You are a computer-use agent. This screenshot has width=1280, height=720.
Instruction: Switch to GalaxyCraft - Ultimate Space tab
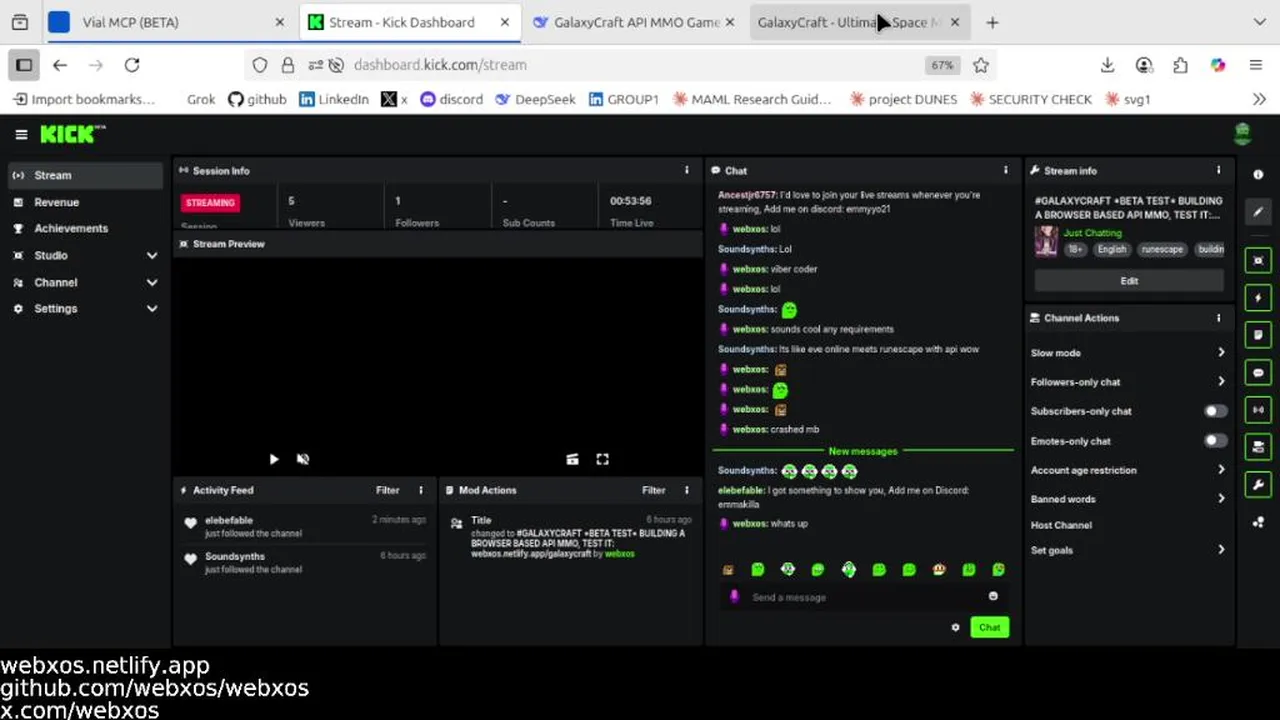point(860,22)
